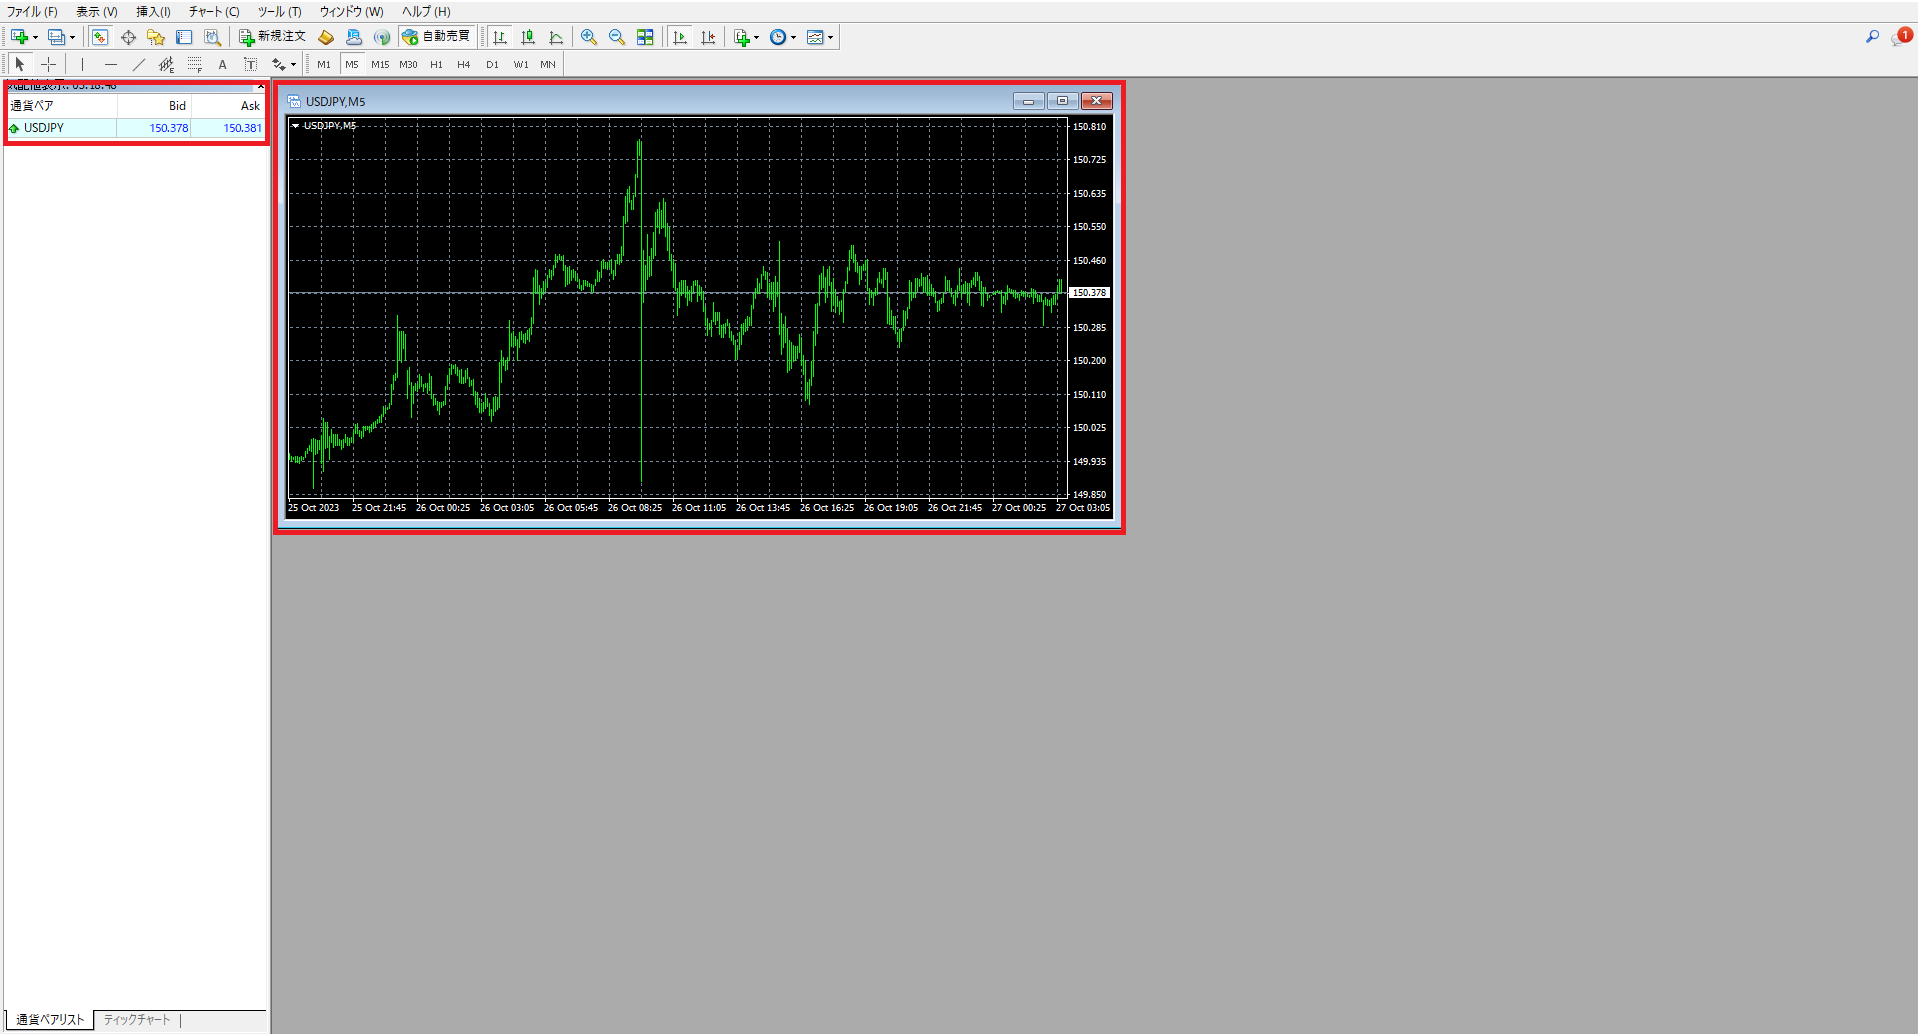Select the vertical line drawing tool
This screenshot has height=1034, width=1918.
[x=82, y=64]
